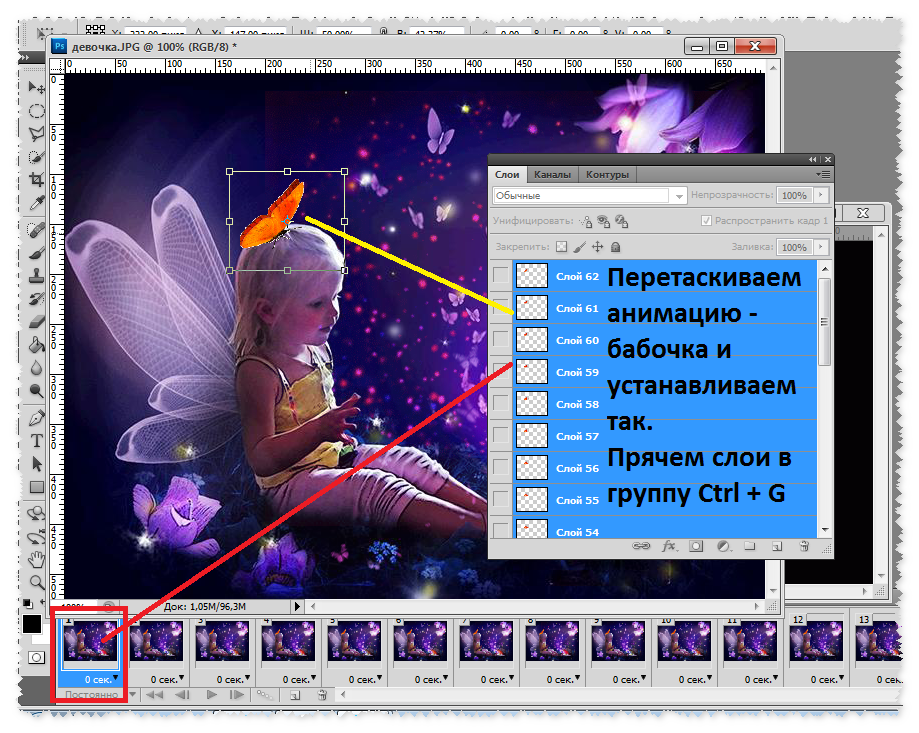Click the link layers icon
Screen dimensions: 919x733
[641, 546]
